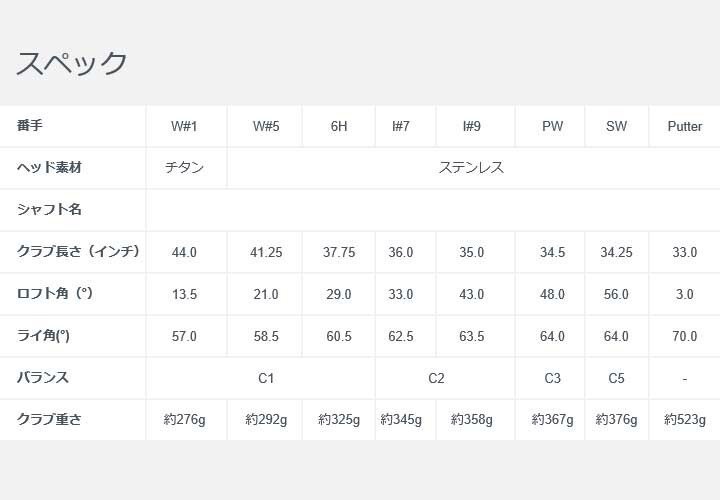The image size is (720, 500).
Task: Select the 70.0 lie angle value
Action: (684, 337)
